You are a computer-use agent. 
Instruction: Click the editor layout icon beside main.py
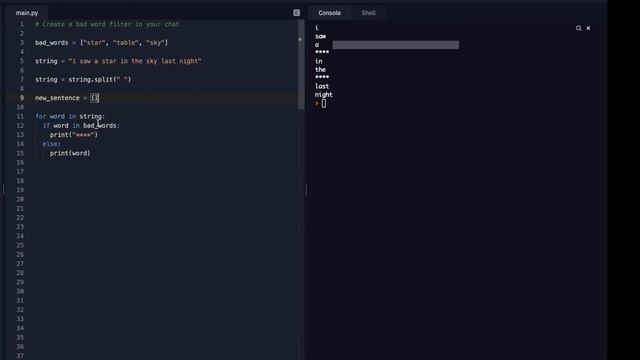[297, 13]
